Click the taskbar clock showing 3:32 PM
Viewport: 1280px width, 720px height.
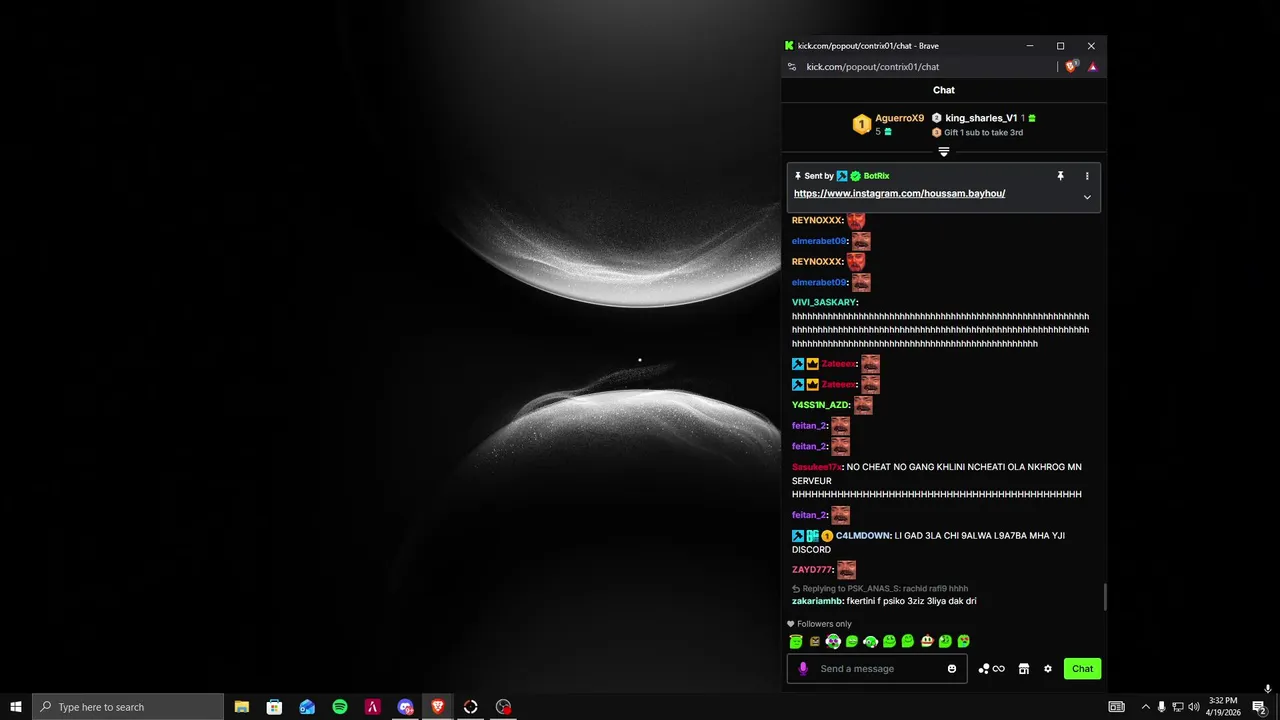[1223, 707]
